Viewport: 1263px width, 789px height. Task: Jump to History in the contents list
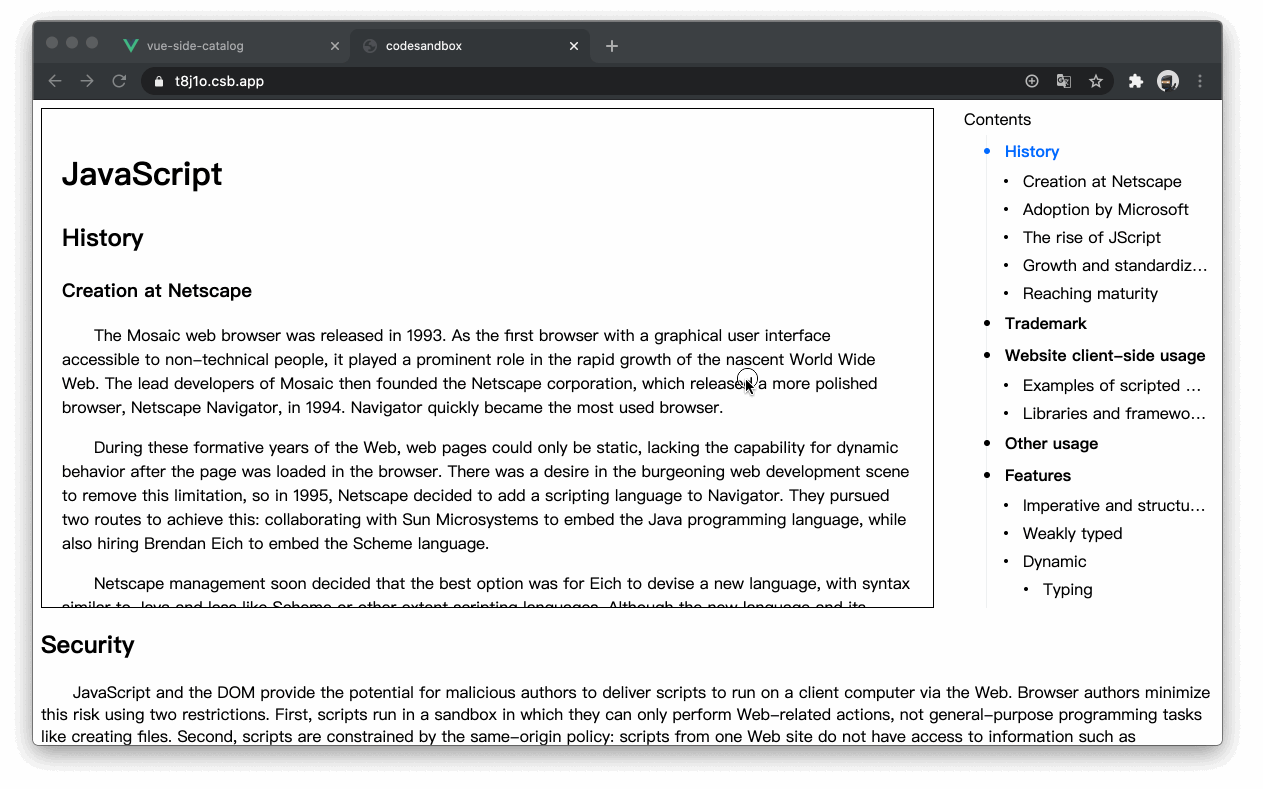point(1031,151)
